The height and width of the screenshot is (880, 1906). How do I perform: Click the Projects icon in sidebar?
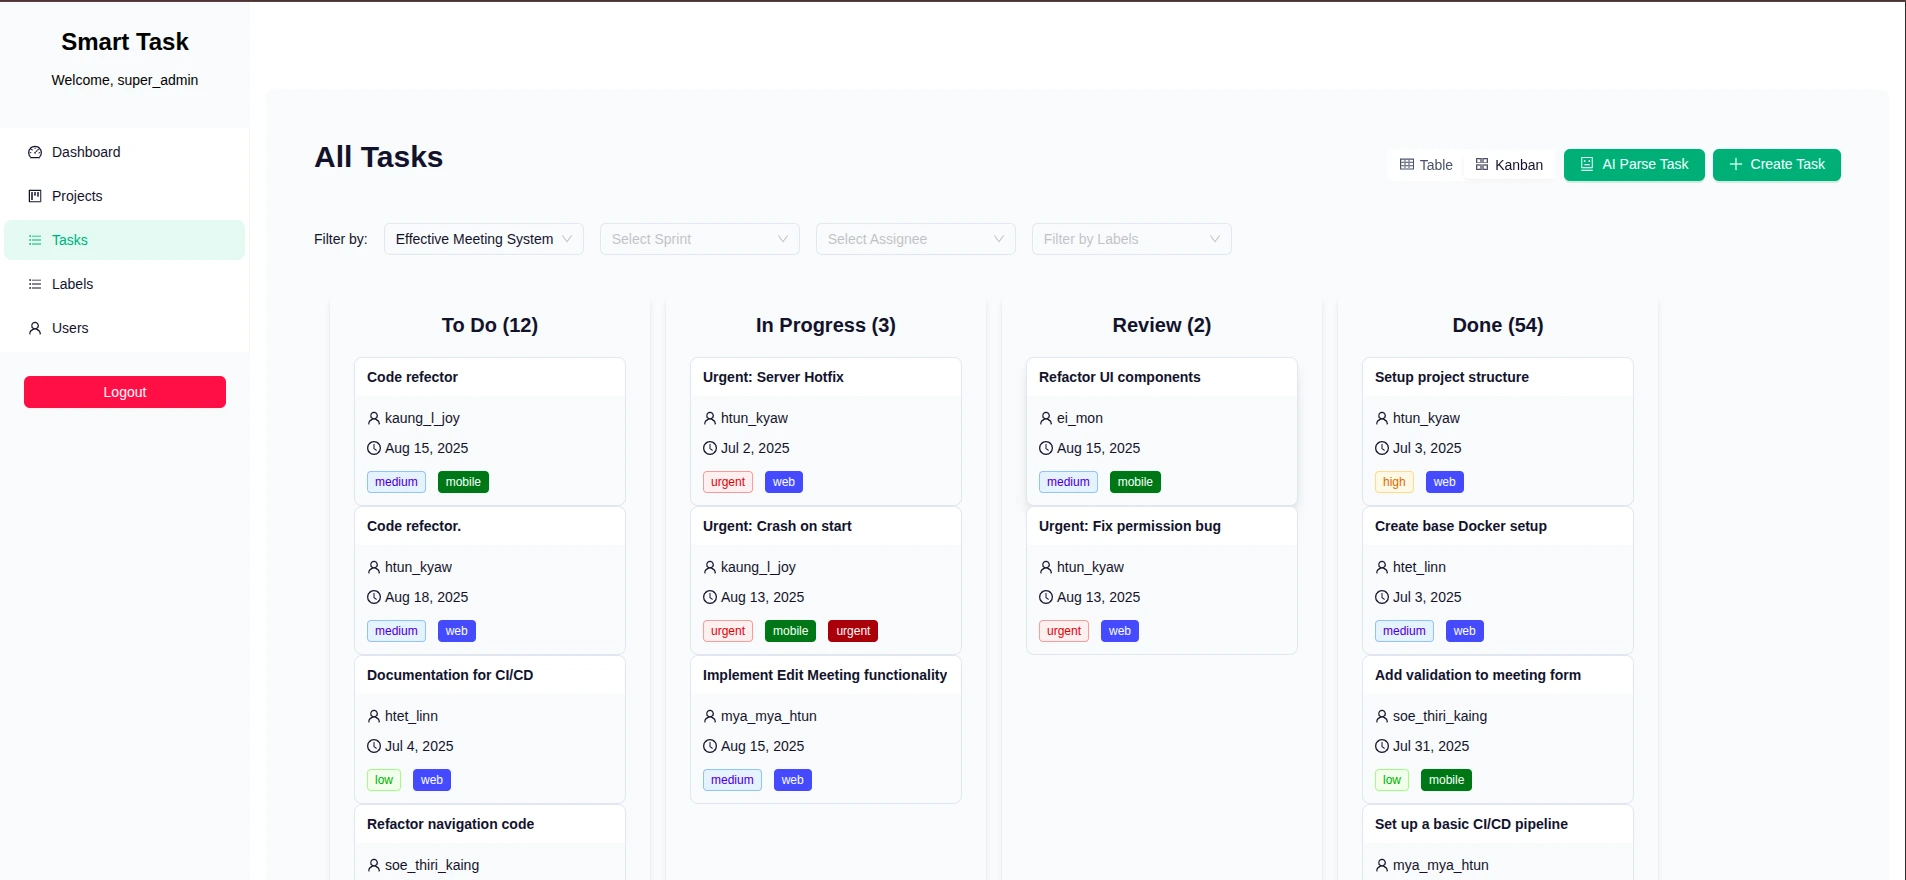pyautogui.click(x=35, y=196)
